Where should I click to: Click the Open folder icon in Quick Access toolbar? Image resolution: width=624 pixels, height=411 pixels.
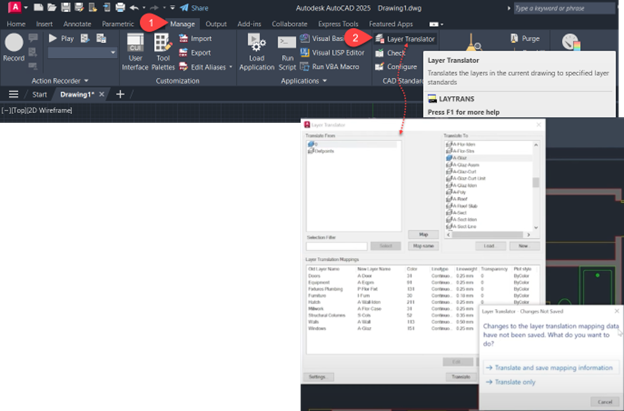point(52,8)
